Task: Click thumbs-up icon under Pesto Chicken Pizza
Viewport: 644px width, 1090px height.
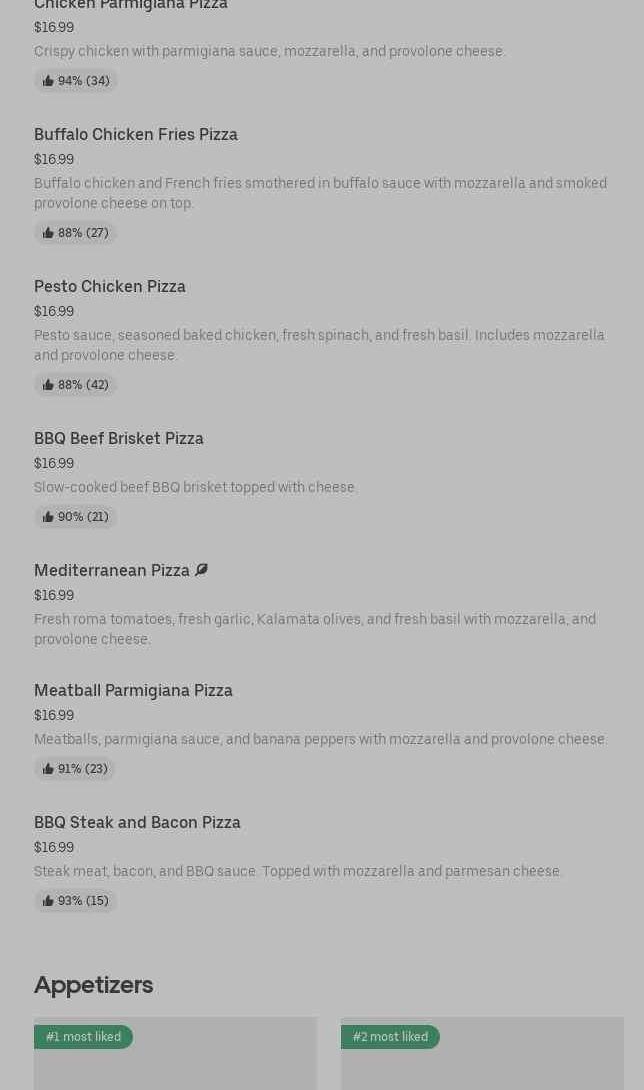Action: [x=48, y=385]
